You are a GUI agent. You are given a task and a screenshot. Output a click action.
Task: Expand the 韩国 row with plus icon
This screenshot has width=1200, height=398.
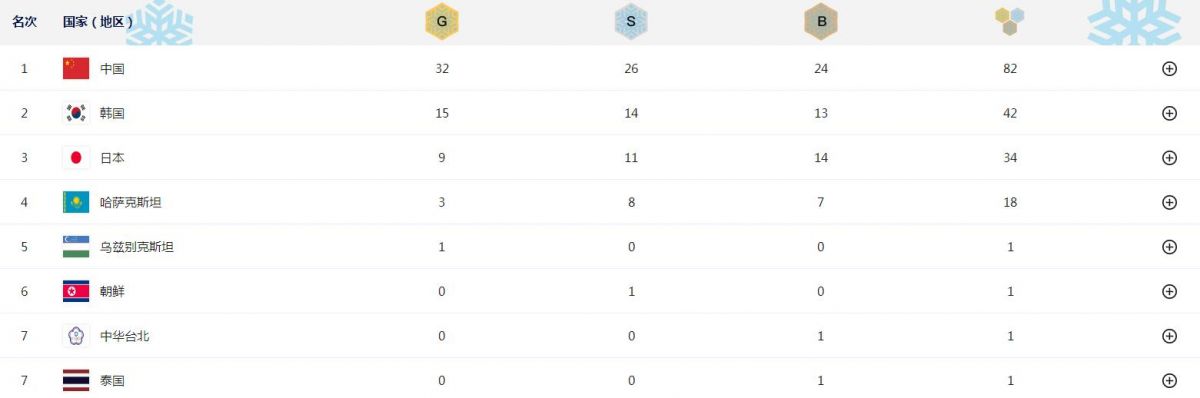tap(1169, 113)
